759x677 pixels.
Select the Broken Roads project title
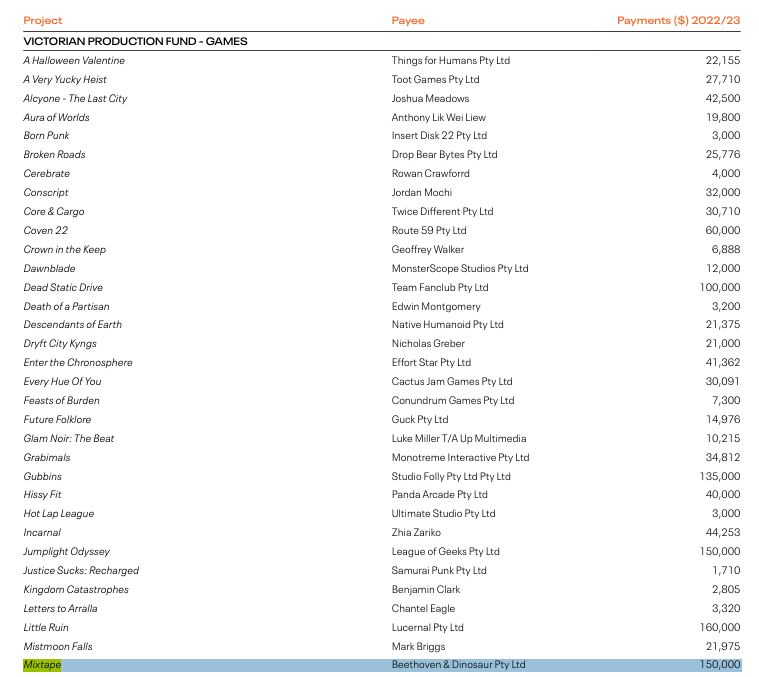coord(55,154)
